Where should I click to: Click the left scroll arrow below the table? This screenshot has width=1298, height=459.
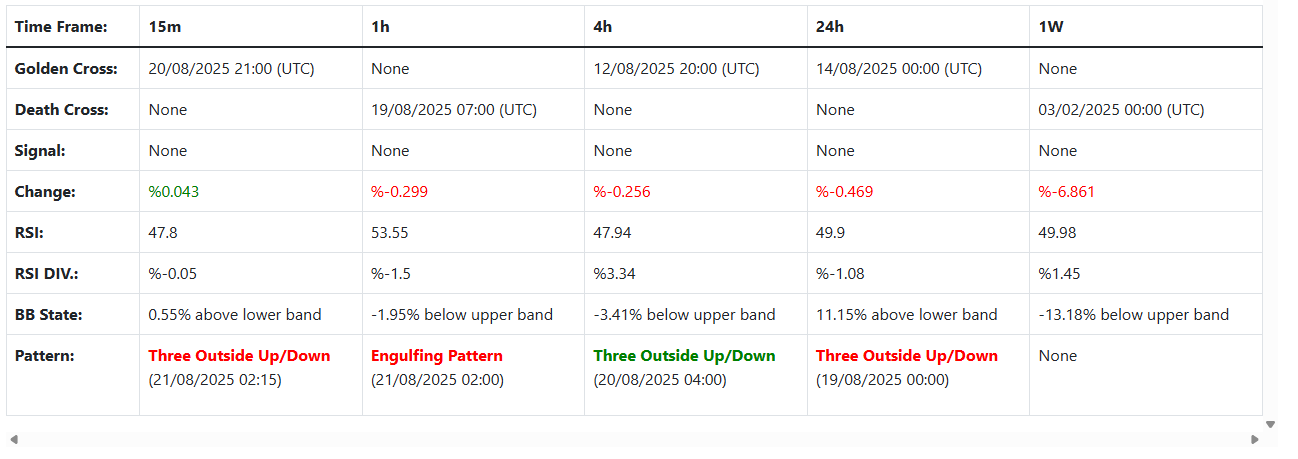click(x=13, y=440)
